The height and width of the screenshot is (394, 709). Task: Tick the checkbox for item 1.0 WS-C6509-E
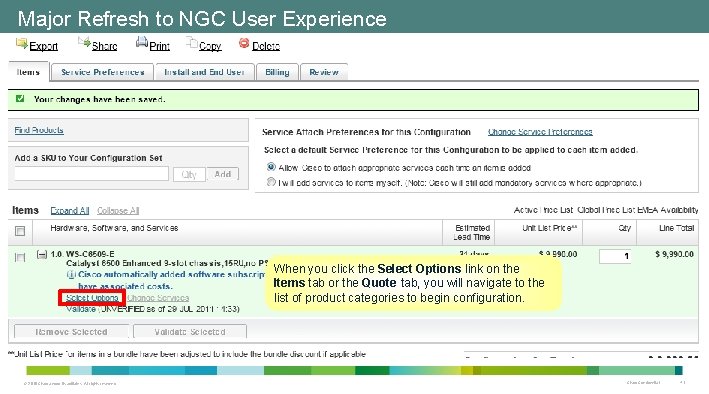pos(20,257)
